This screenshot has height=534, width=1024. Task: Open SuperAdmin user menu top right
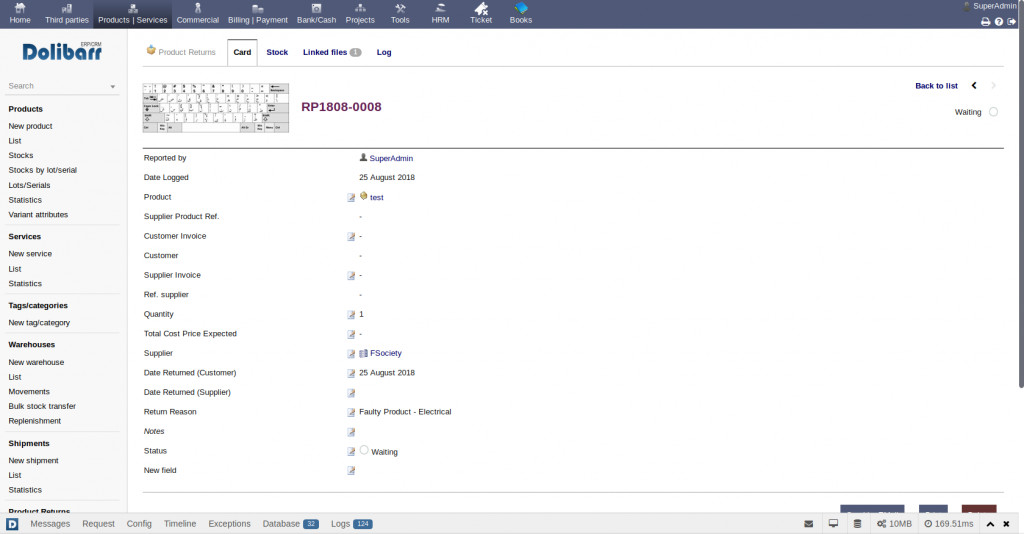click(990, 6)
